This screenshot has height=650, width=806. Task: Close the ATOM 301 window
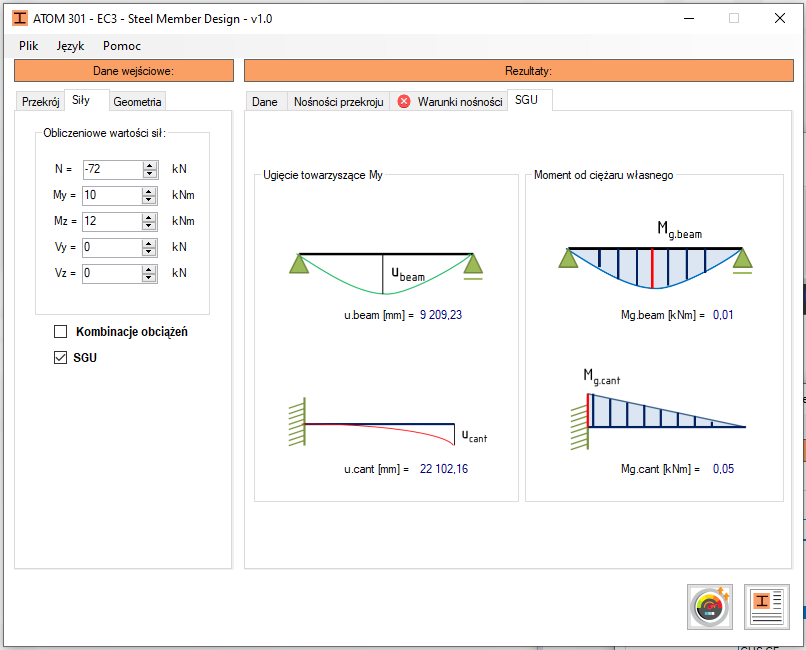coord(779,18)
